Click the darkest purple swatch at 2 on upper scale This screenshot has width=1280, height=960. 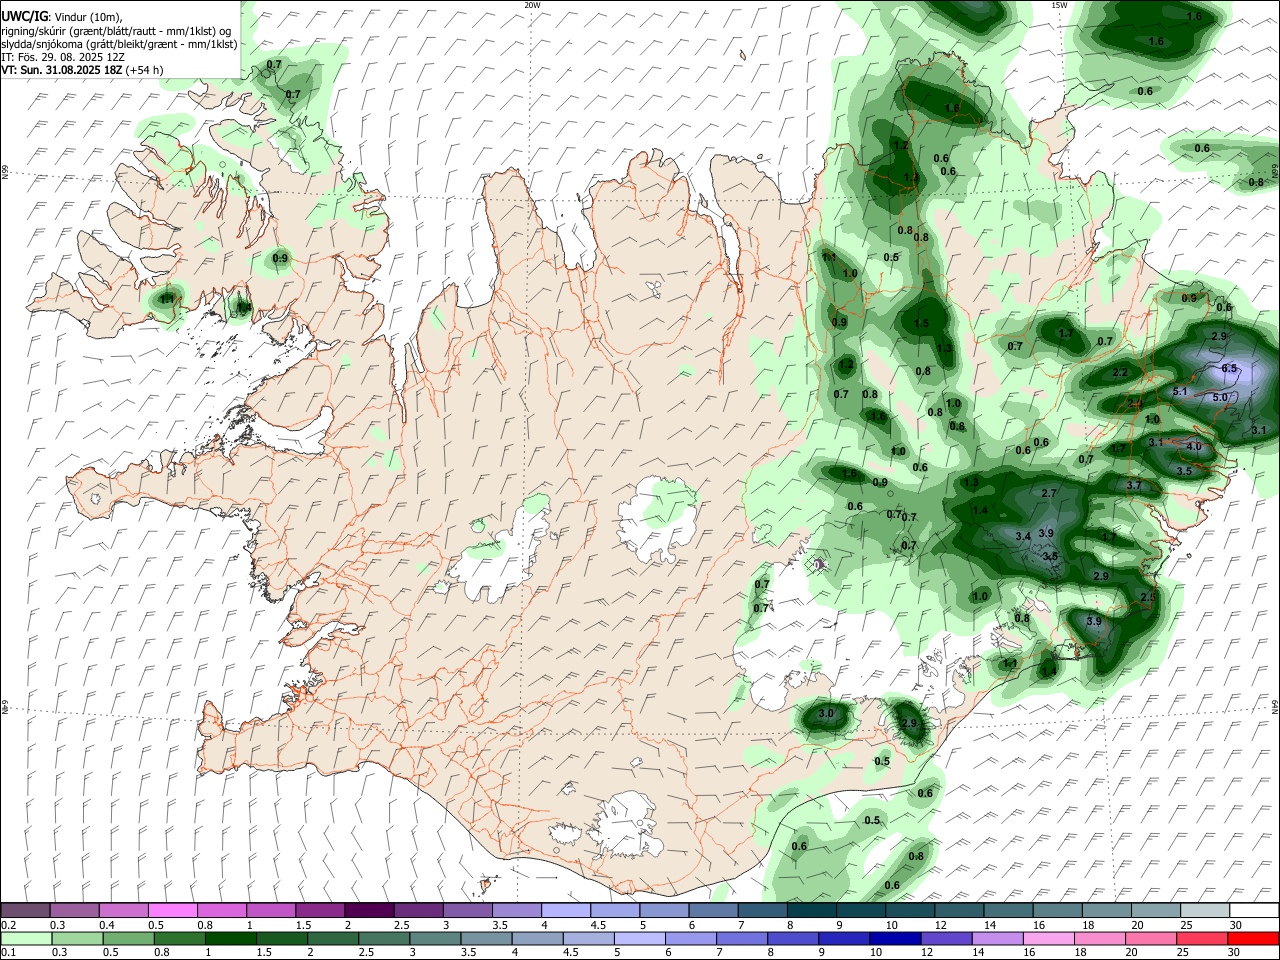pos(368,910)
